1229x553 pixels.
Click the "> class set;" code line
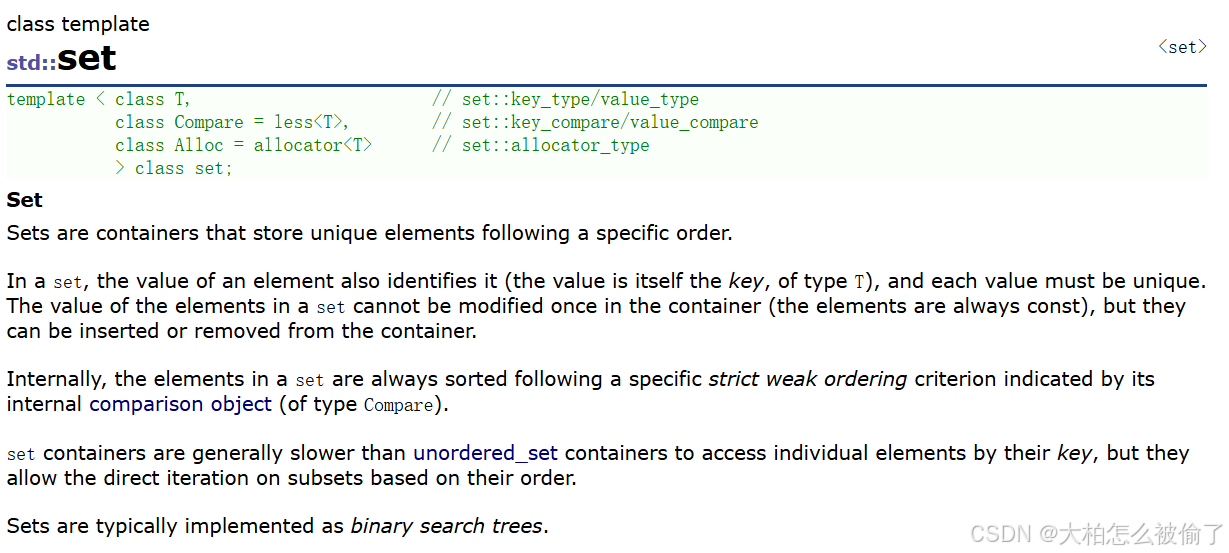(174, 168)
